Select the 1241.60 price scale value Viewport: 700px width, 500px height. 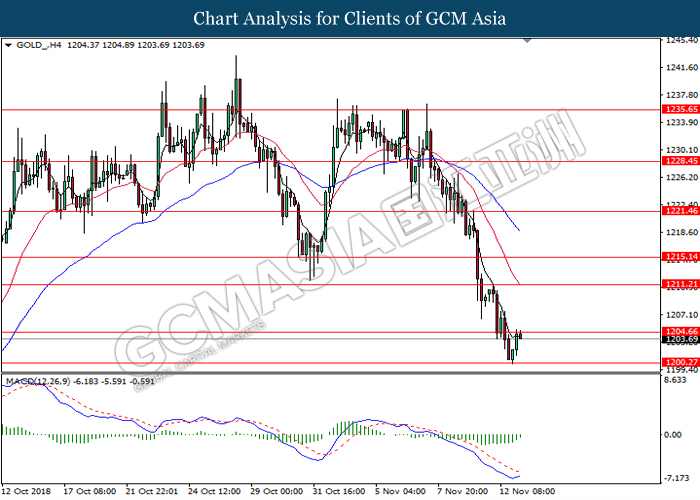[x=681, y=67]
